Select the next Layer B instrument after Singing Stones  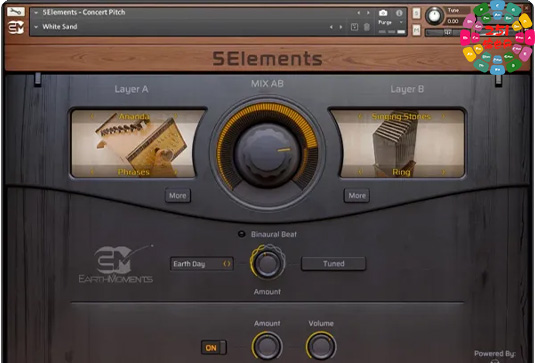tap(443, 117)
